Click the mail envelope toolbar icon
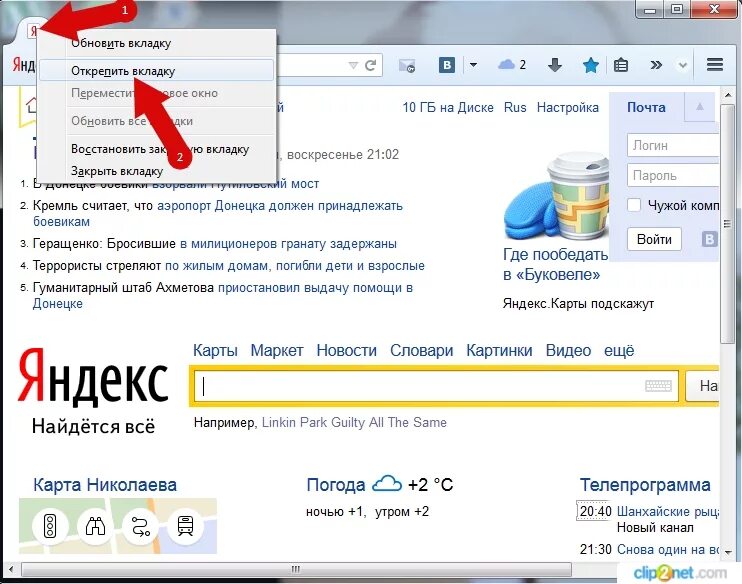This screenshot has height=584, width=742. coord(407,66)
